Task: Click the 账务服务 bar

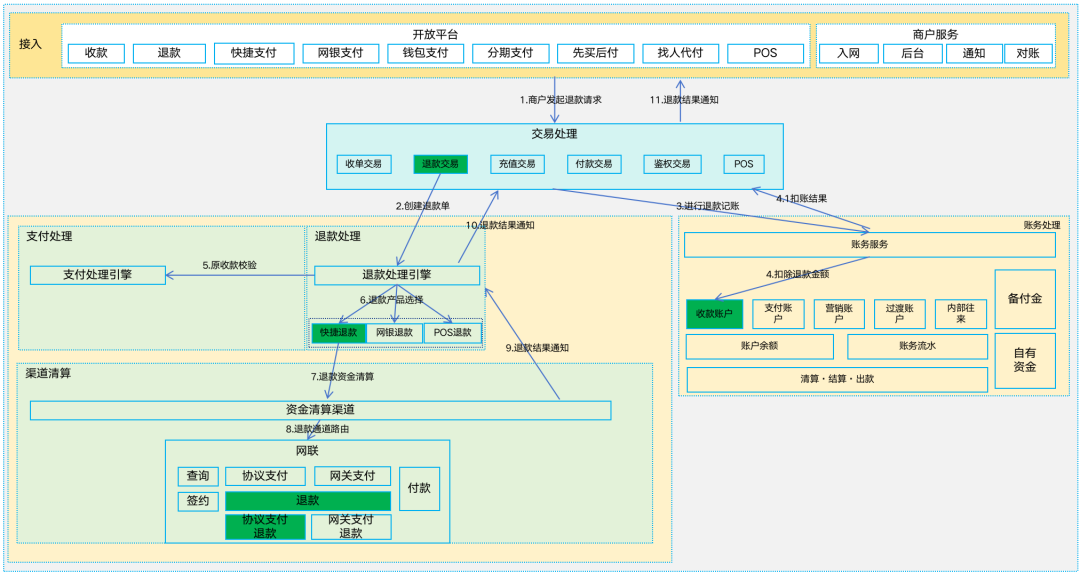Action: pos(870,245)
